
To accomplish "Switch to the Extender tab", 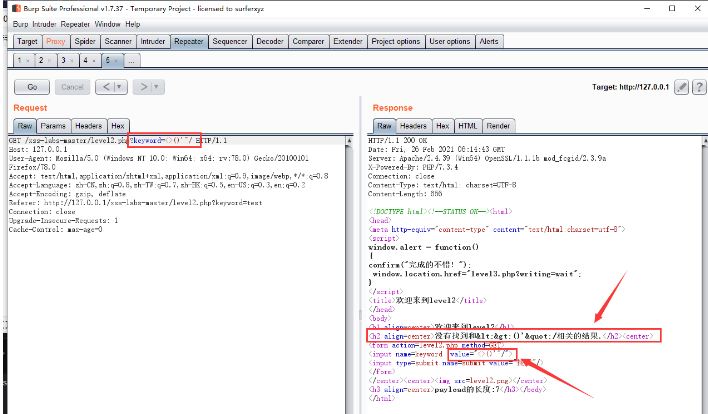I will (348, 42).
